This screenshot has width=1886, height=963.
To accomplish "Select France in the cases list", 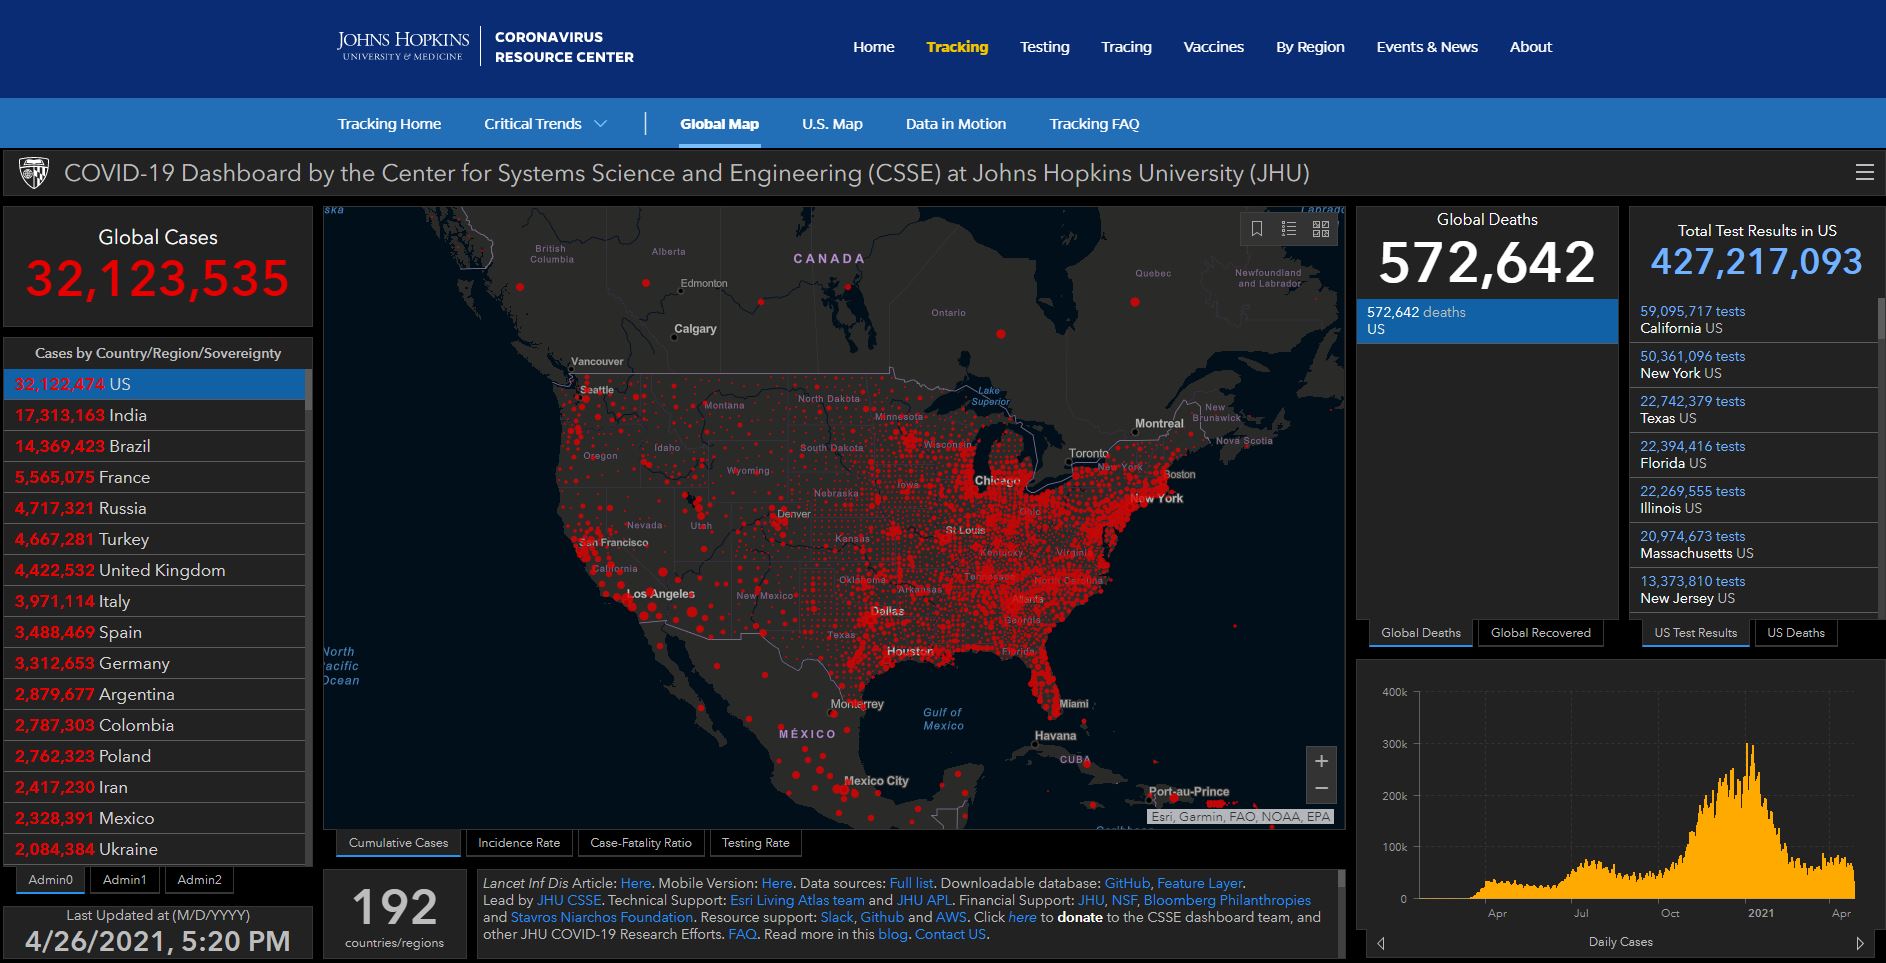I will [x=154, y=478].
